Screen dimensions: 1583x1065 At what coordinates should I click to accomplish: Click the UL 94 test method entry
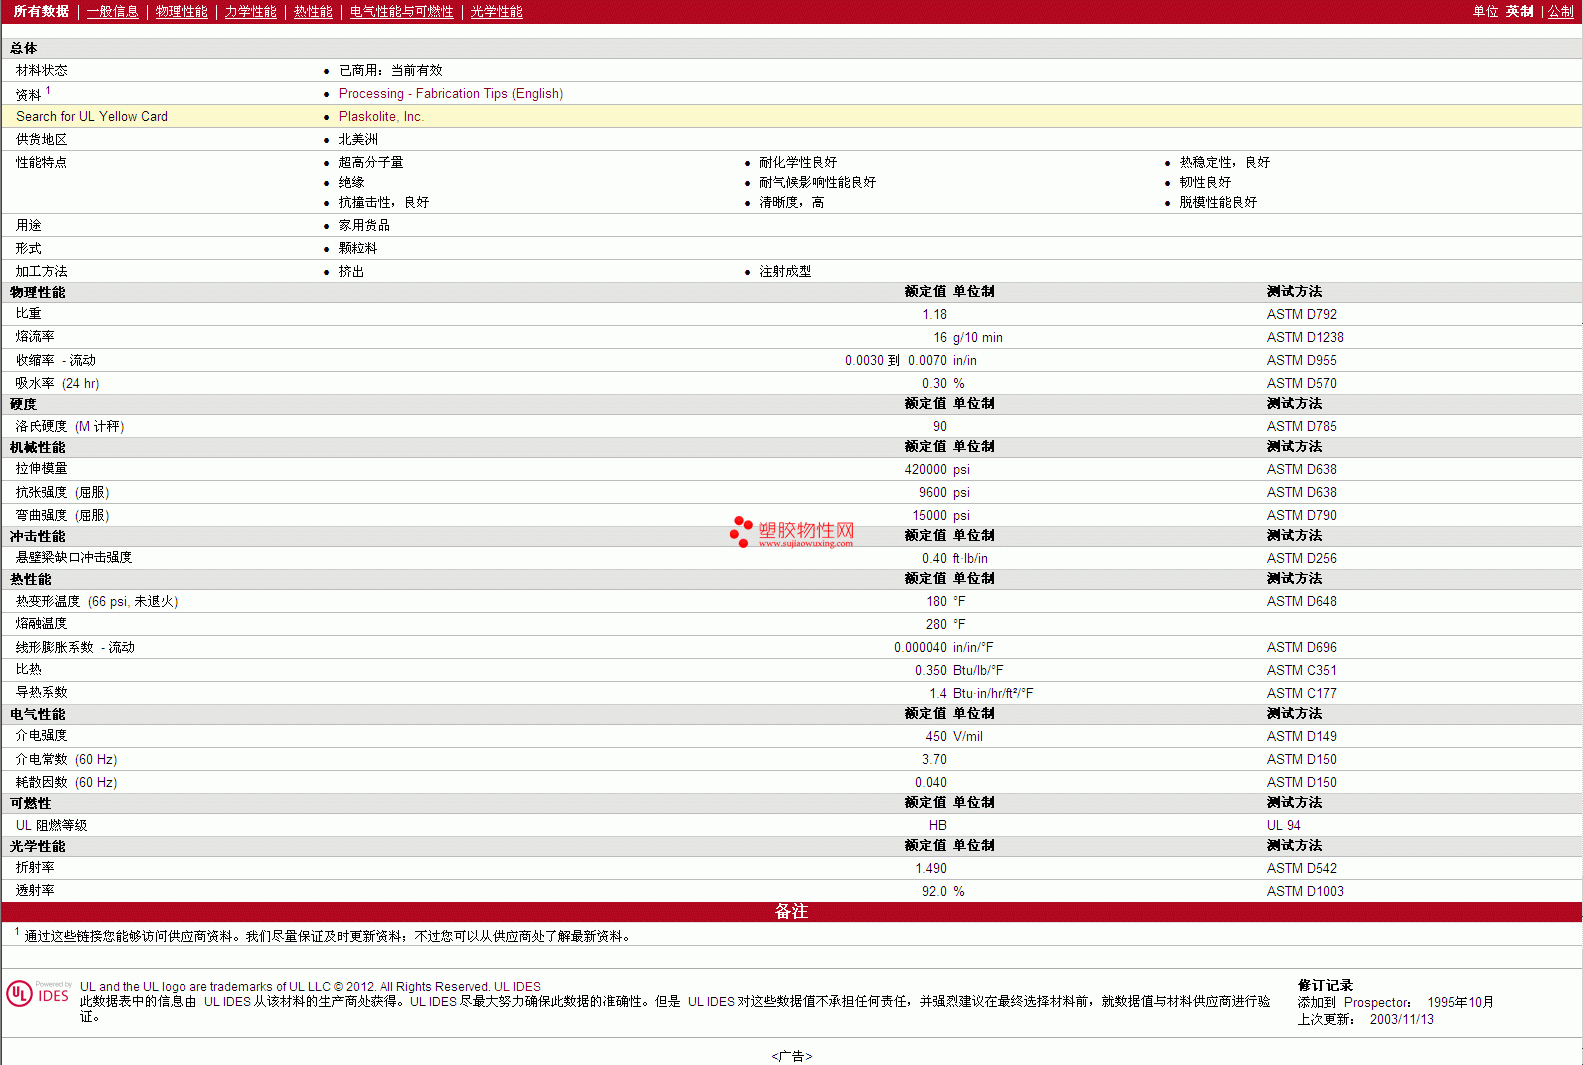[x=1283, y=826]
